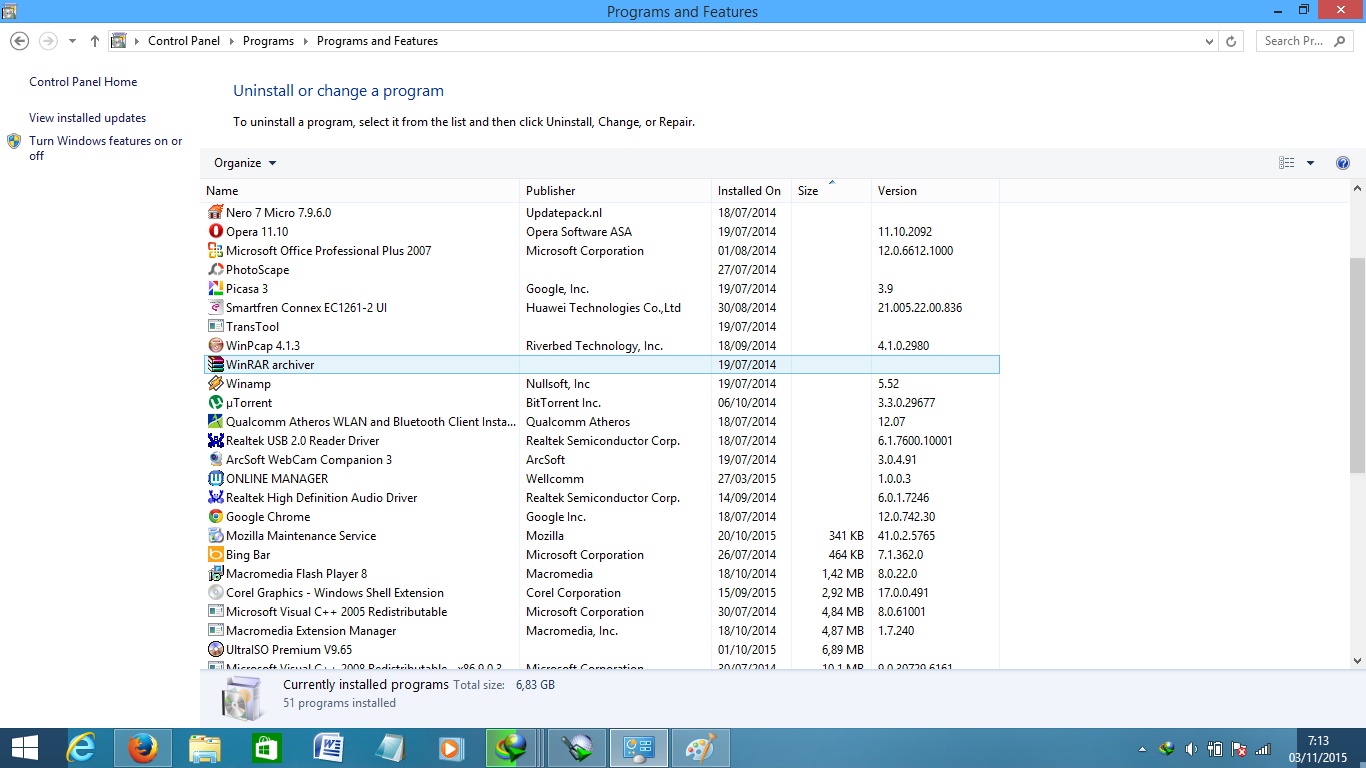Open the Organize dropdown menu
1366x768 pixels.
coord(245,163)
